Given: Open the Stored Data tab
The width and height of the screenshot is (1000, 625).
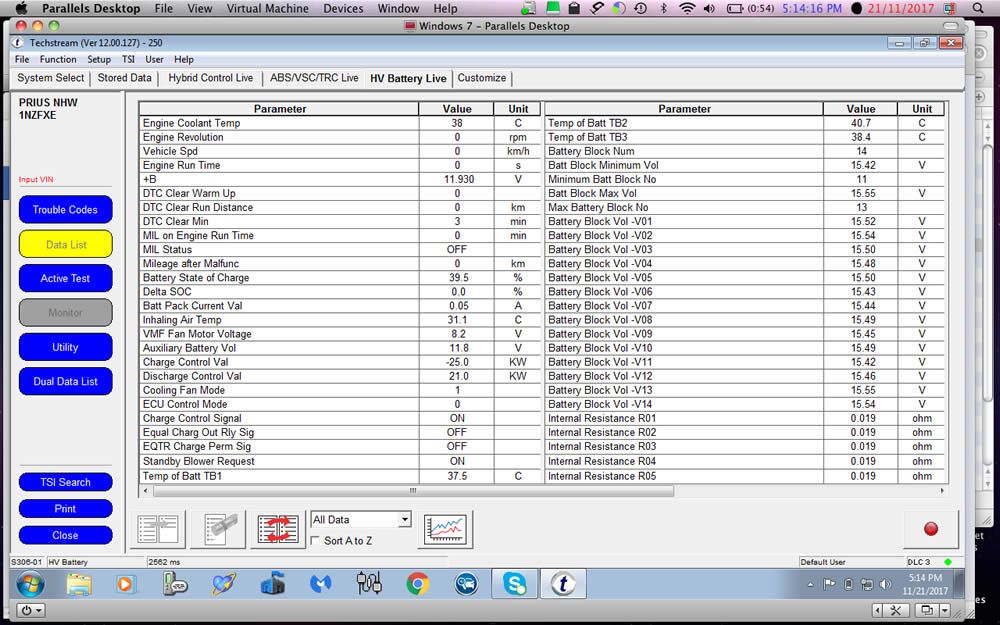Looking at the screenshot, I should coord(123,77).
